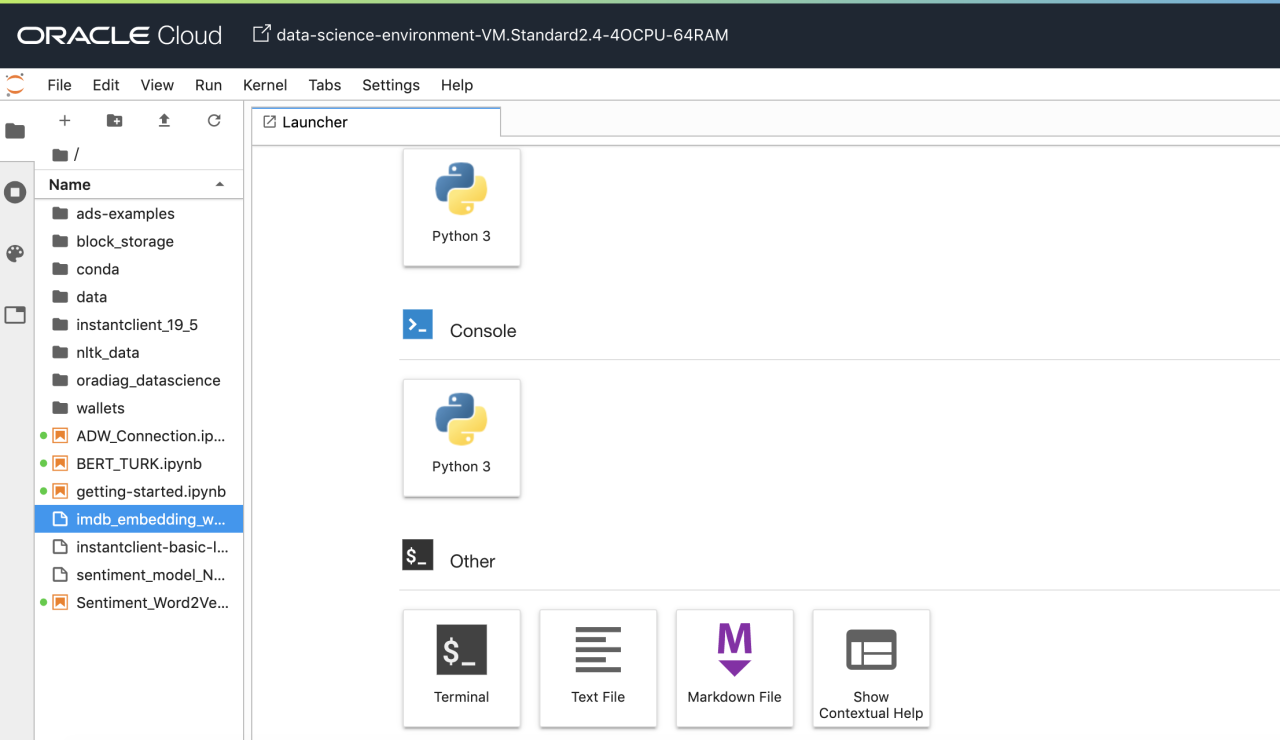Open the Terminal launcher card
The width and height of the screenshot is (1280, 740).
(x=461, y=667)
